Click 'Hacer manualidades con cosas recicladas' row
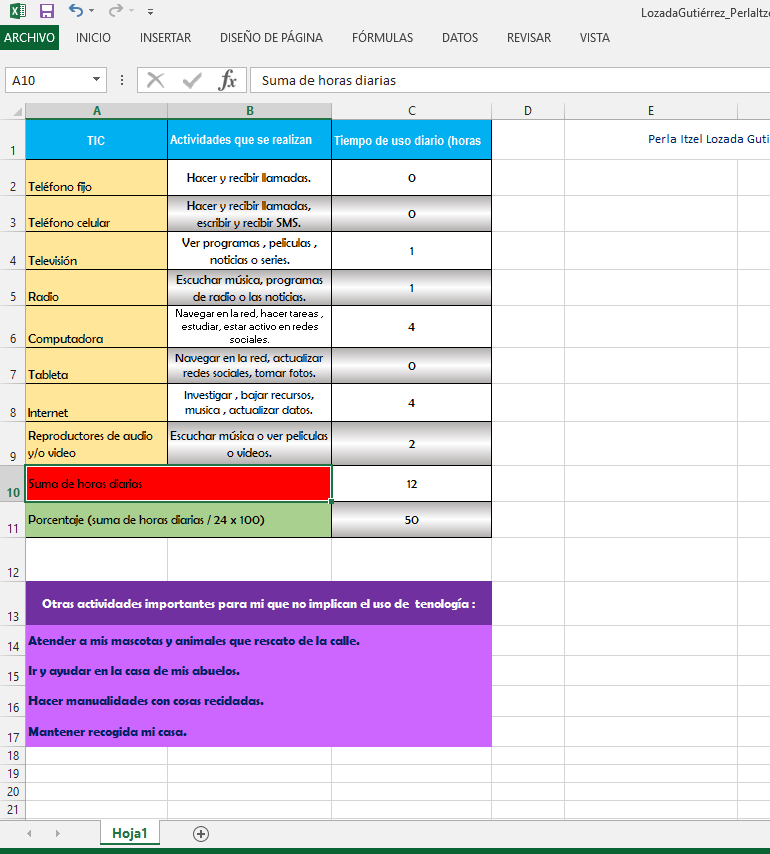Screen dimensions: 770x854 259,701
